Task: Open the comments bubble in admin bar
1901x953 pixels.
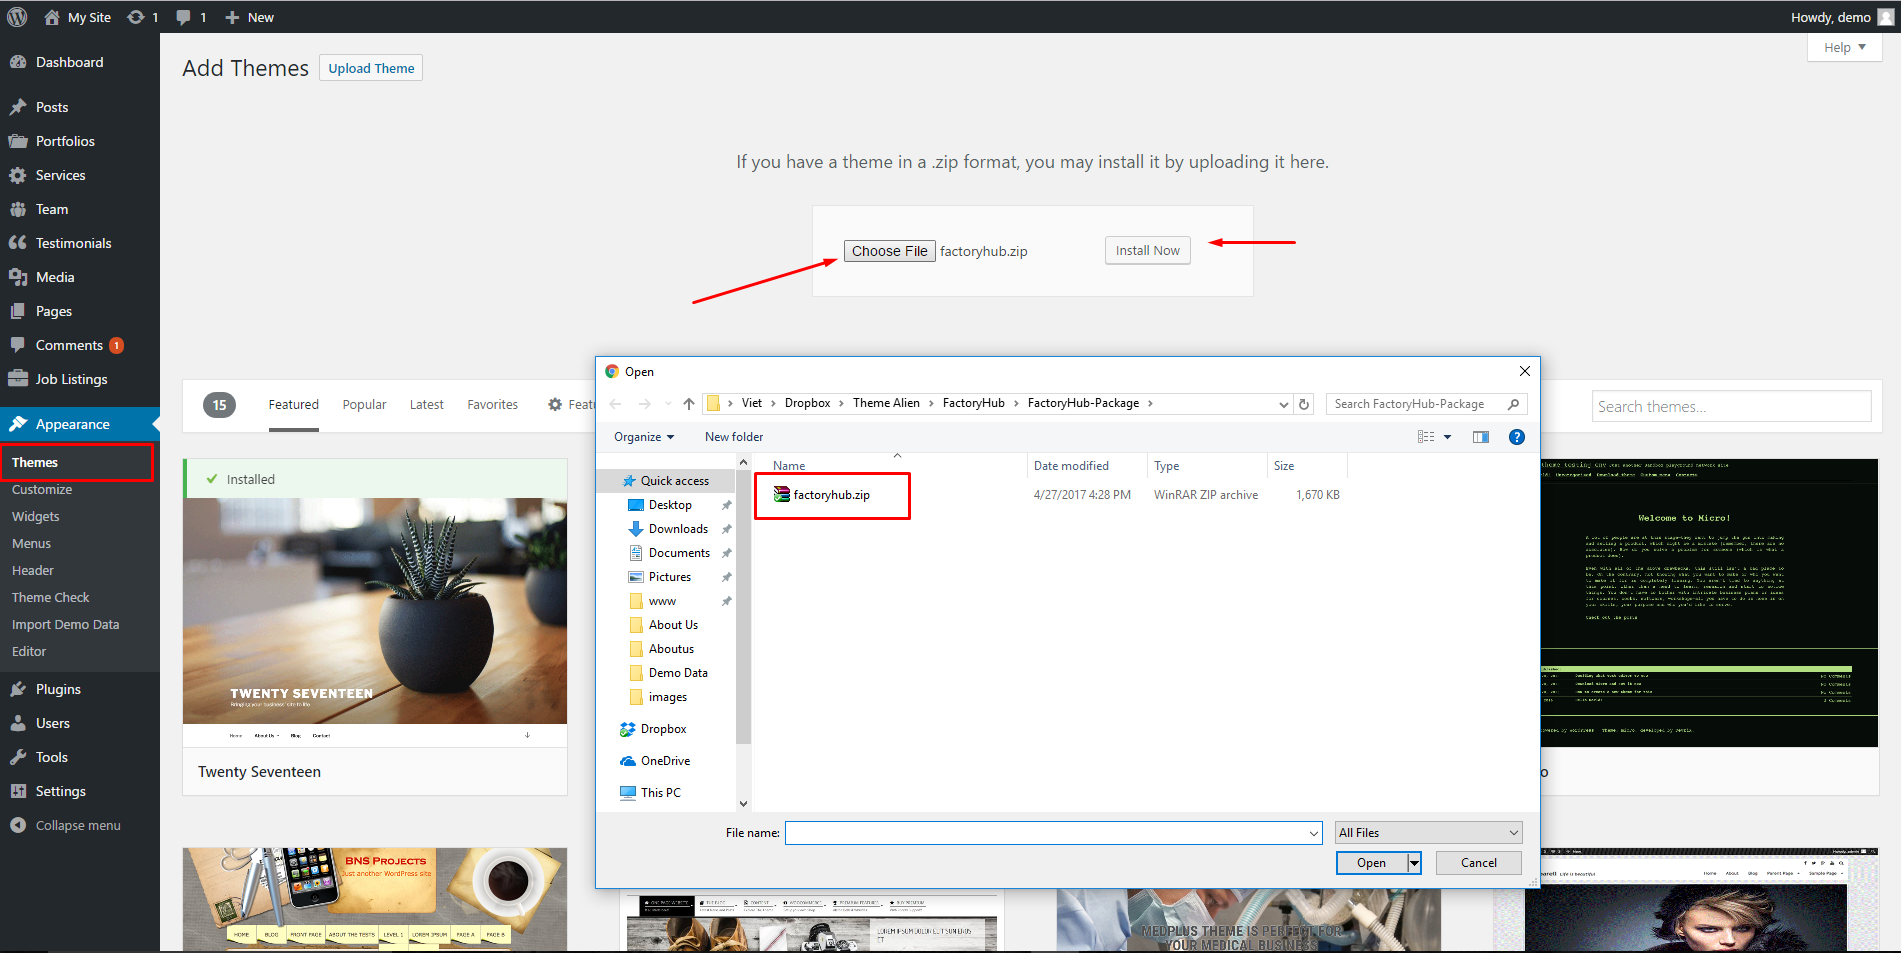Action: point(190,17)
